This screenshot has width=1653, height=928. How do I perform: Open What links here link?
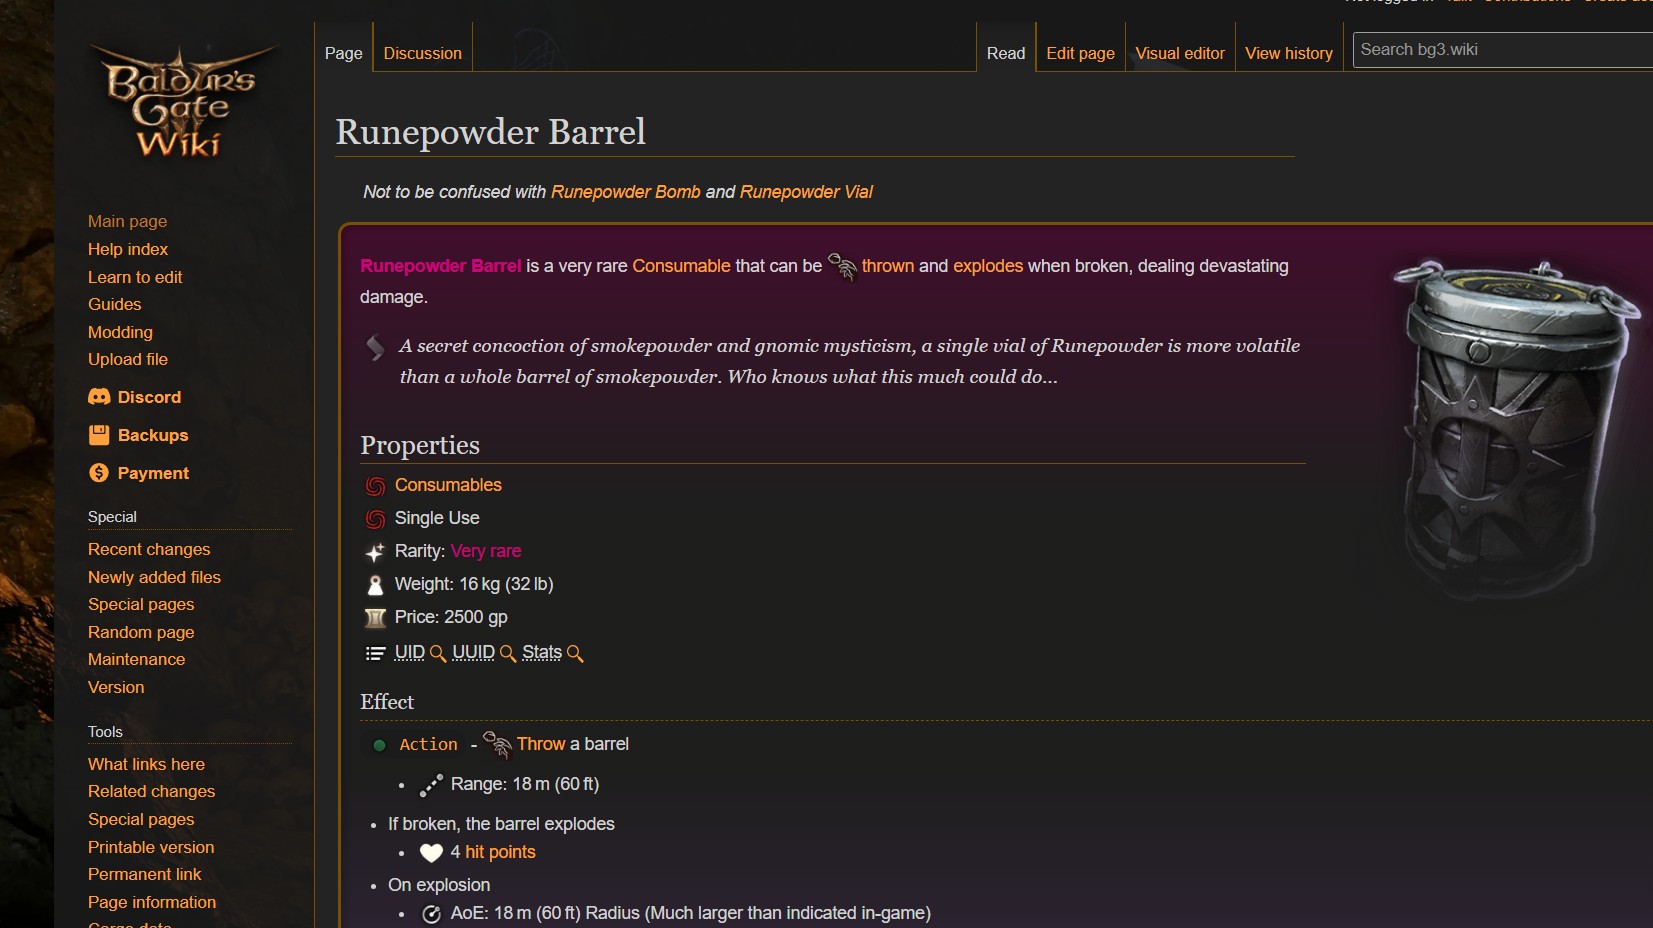coord(146,764)
